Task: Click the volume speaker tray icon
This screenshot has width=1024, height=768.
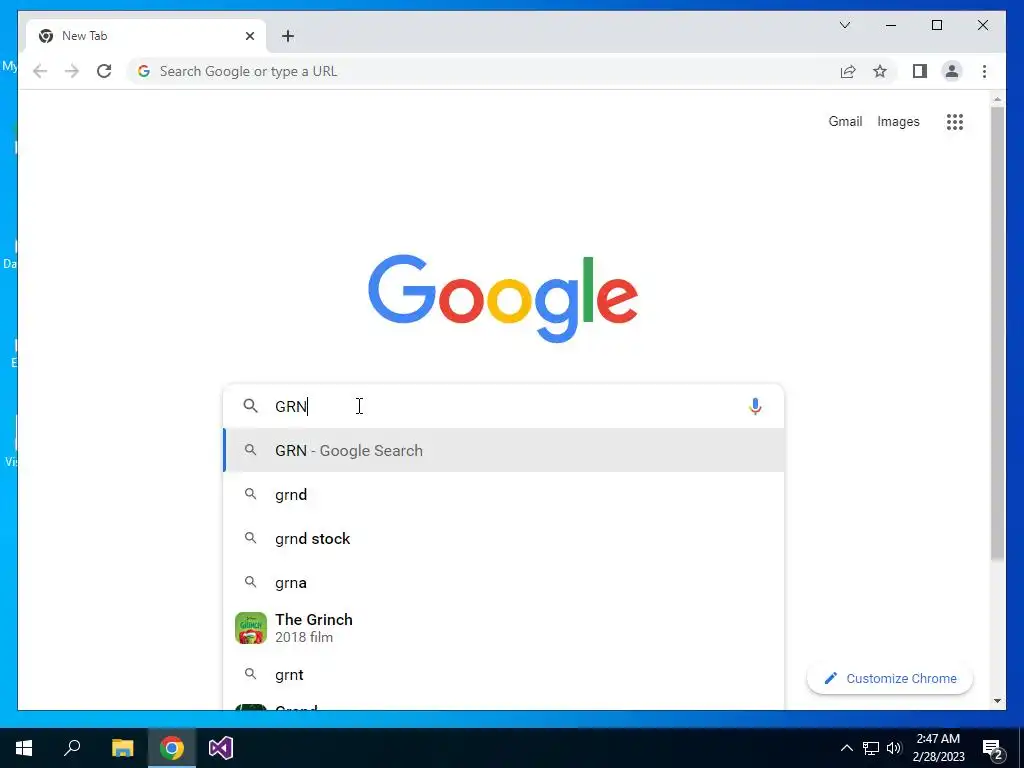Action: point(894,748)
